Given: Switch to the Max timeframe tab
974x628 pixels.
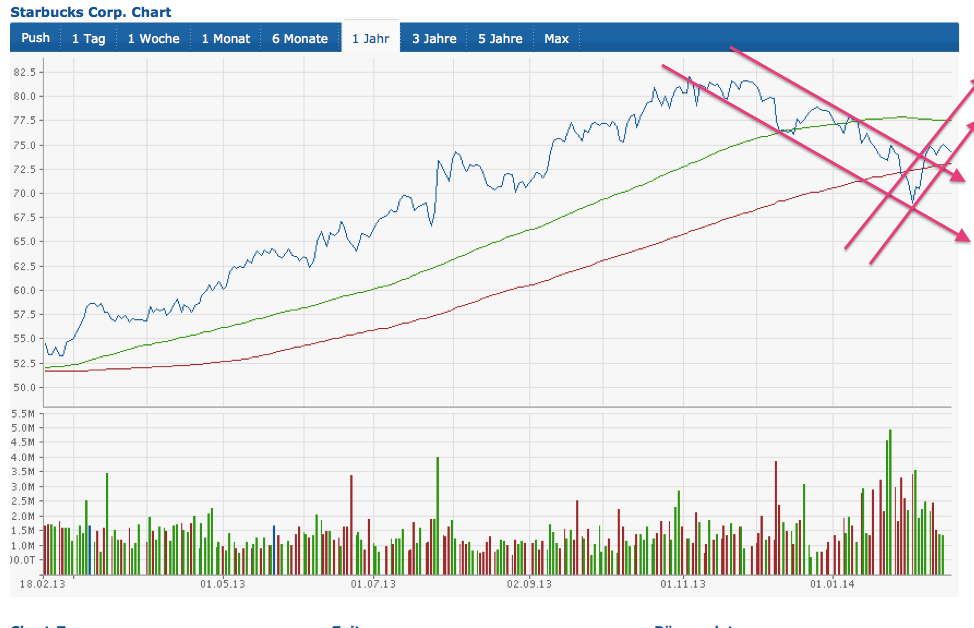Looking at the screenshot, I should 556,39.
